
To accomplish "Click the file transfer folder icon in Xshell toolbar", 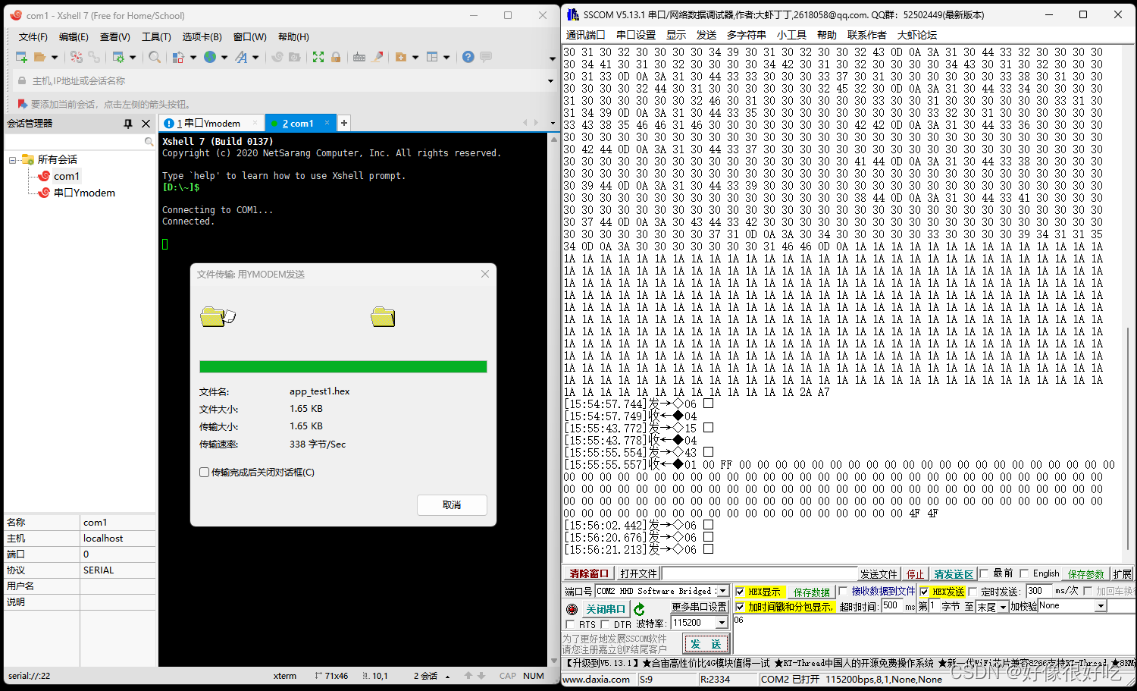I will 400,57.
